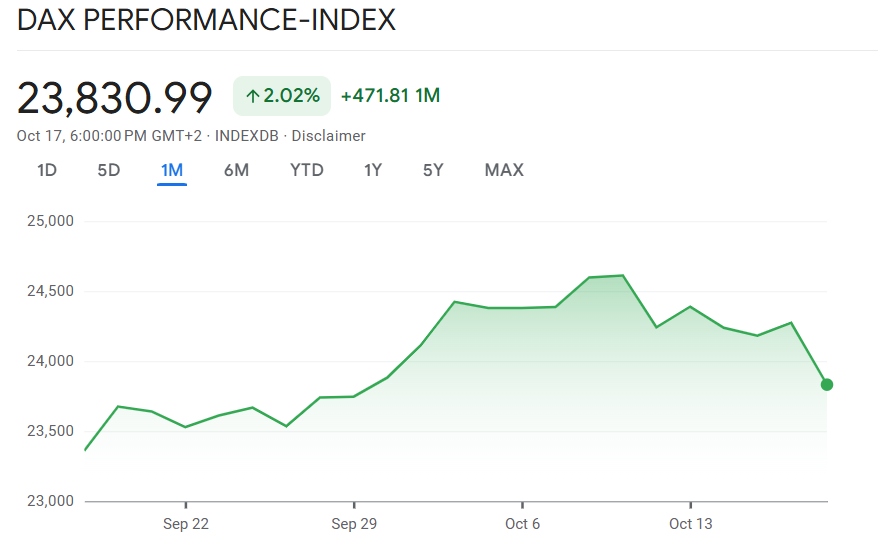Click the 25,000 y-axis label
The width and height of the screenshot is (878, 548).
pyautogui.click(x=50, y=221)
